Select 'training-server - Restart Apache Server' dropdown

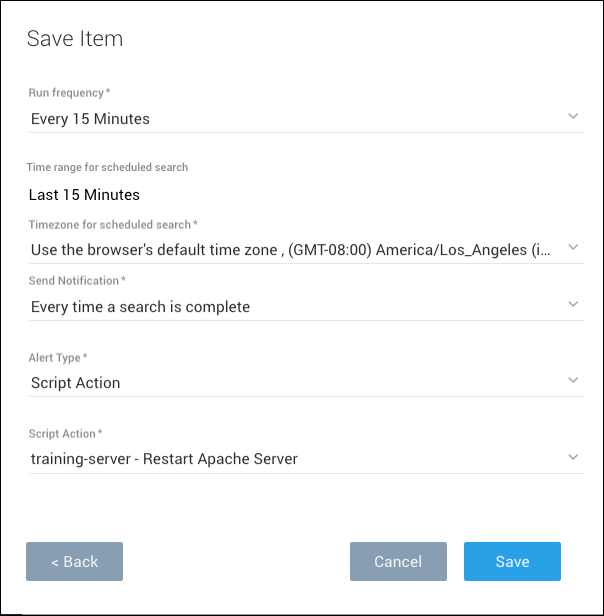(x=290, y=459)
